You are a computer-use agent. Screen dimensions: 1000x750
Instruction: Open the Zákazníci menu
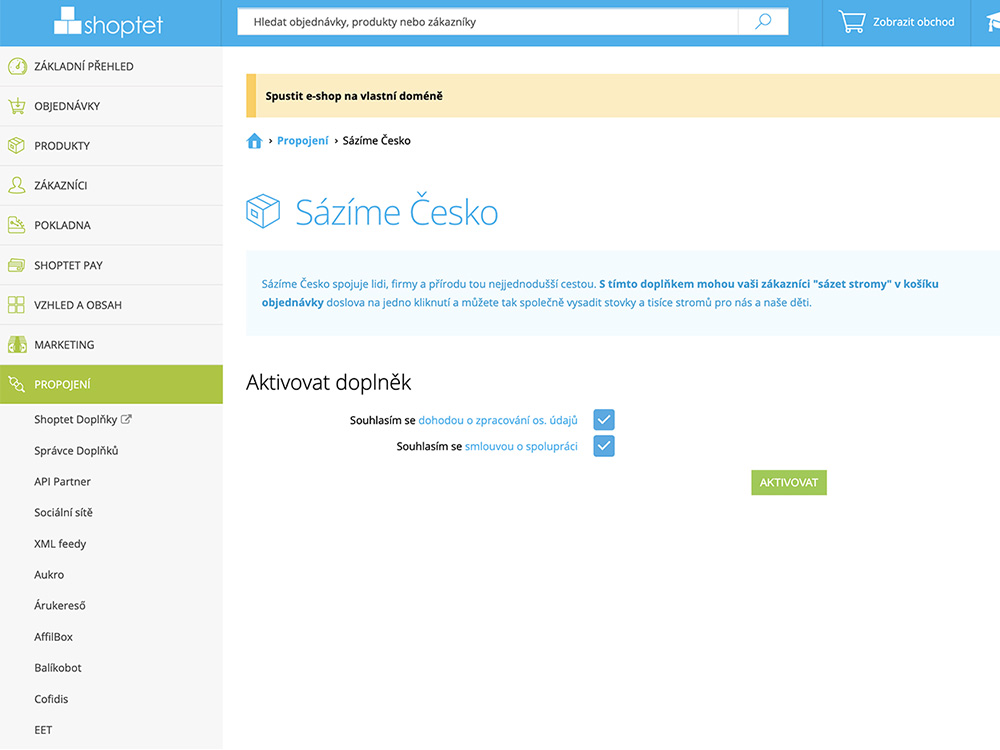tap(112, 185)
